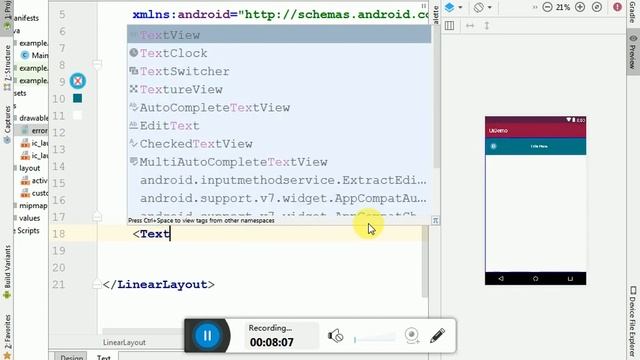Viewport: 640px width, 360px height.
Task: Open the Gradle side tab
Action: click(633, 12)
